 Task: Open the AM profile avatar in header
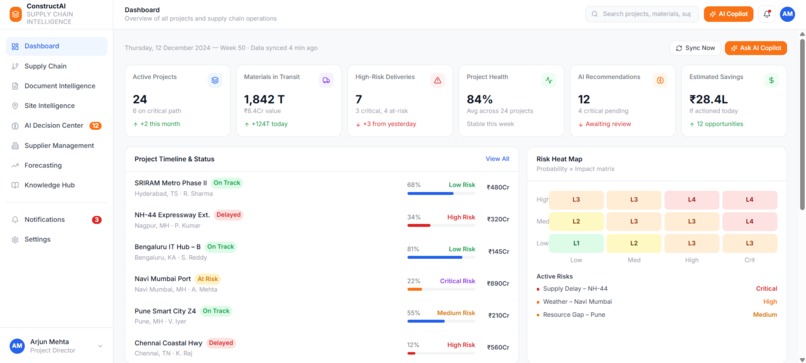[x=787, y=14]
